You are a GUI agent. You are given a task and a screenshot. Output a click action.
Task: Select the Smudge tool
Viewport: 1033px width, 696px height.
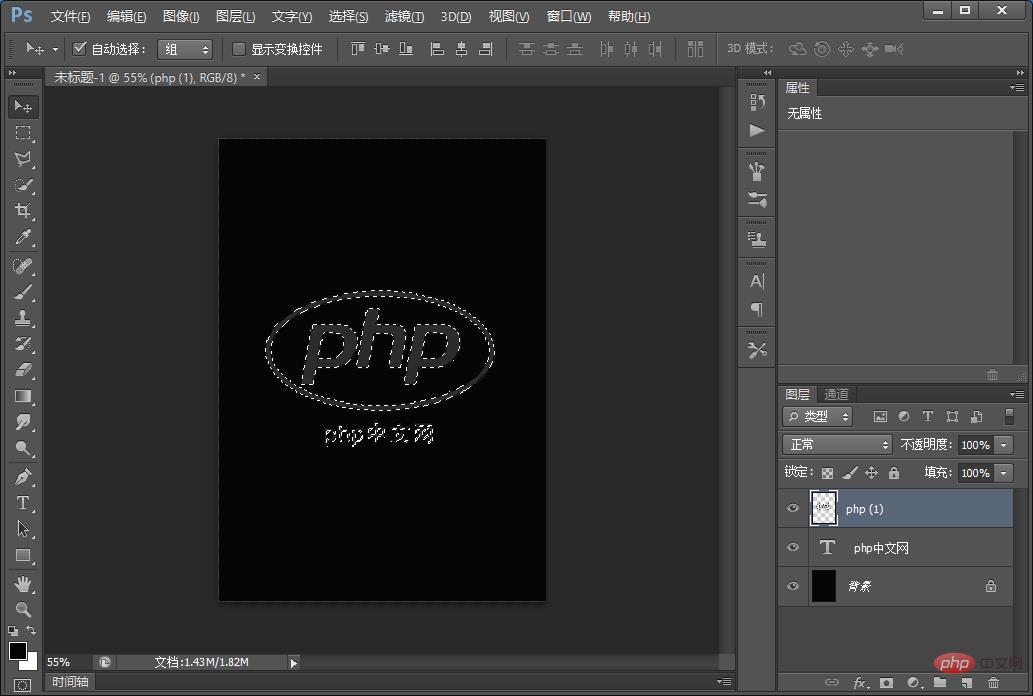pyautogui.click(x=23, y=422)
